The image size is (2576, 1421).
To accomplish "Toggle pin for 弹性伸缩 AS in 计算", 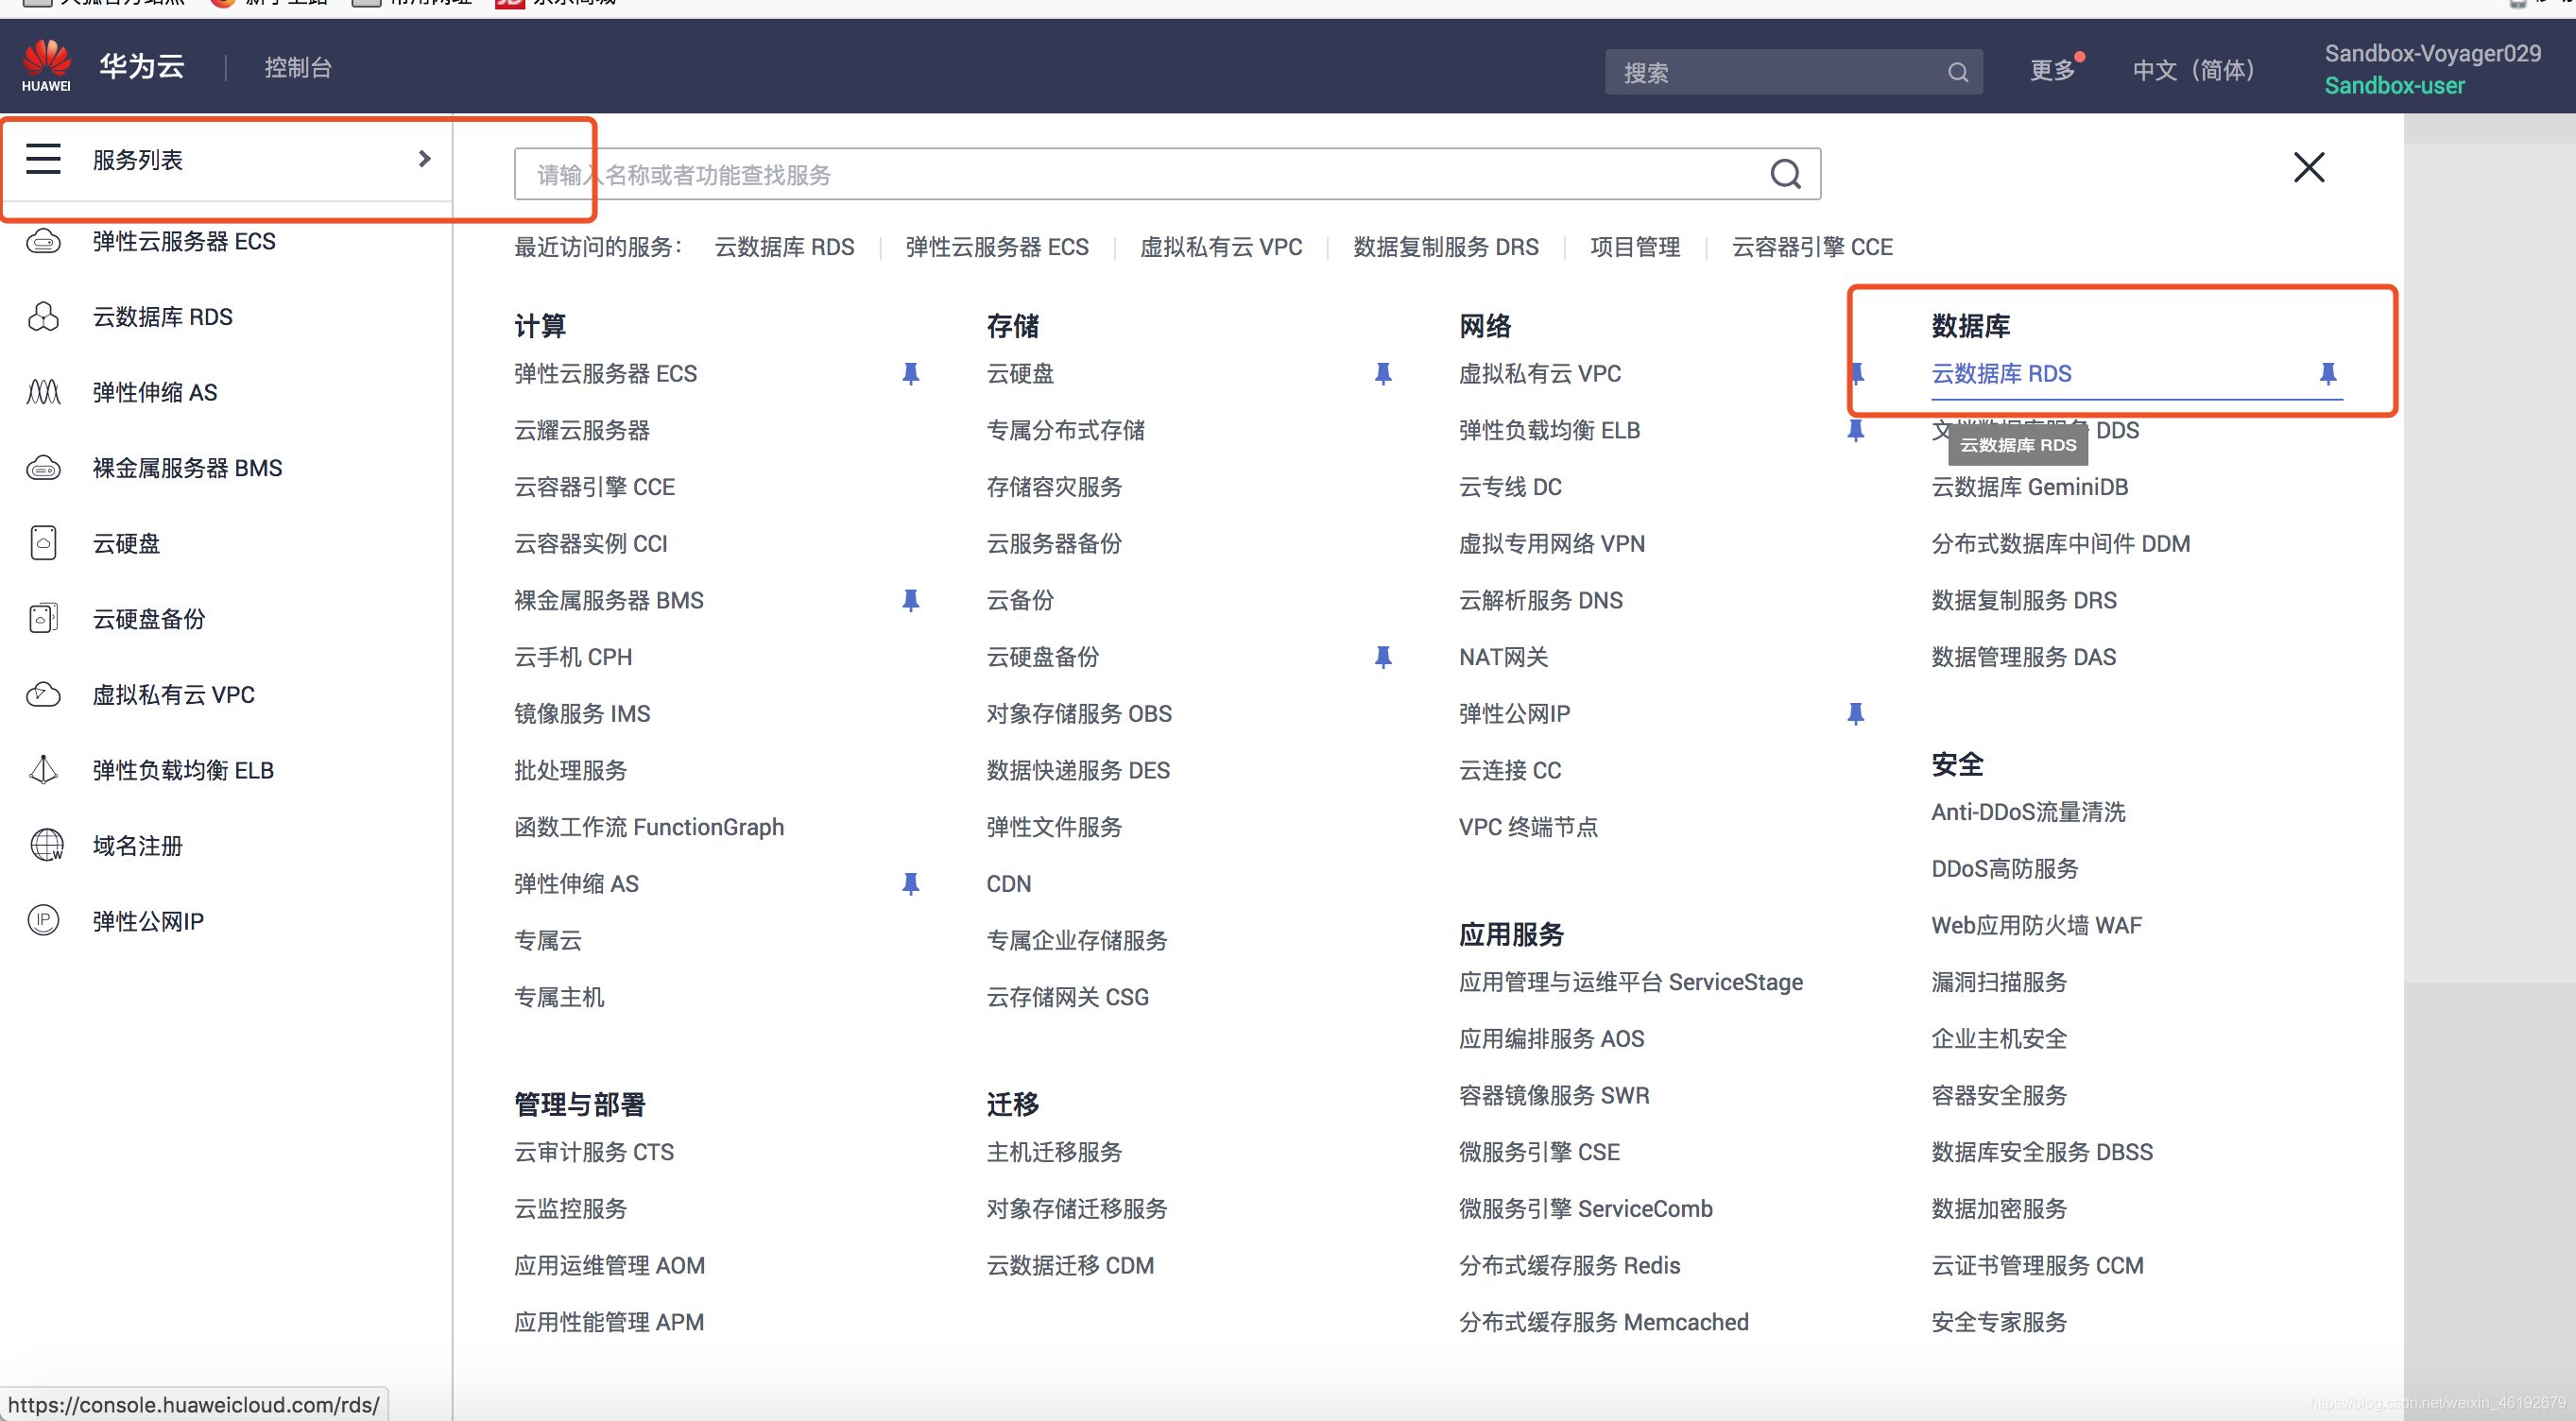I will pos(910,884).
